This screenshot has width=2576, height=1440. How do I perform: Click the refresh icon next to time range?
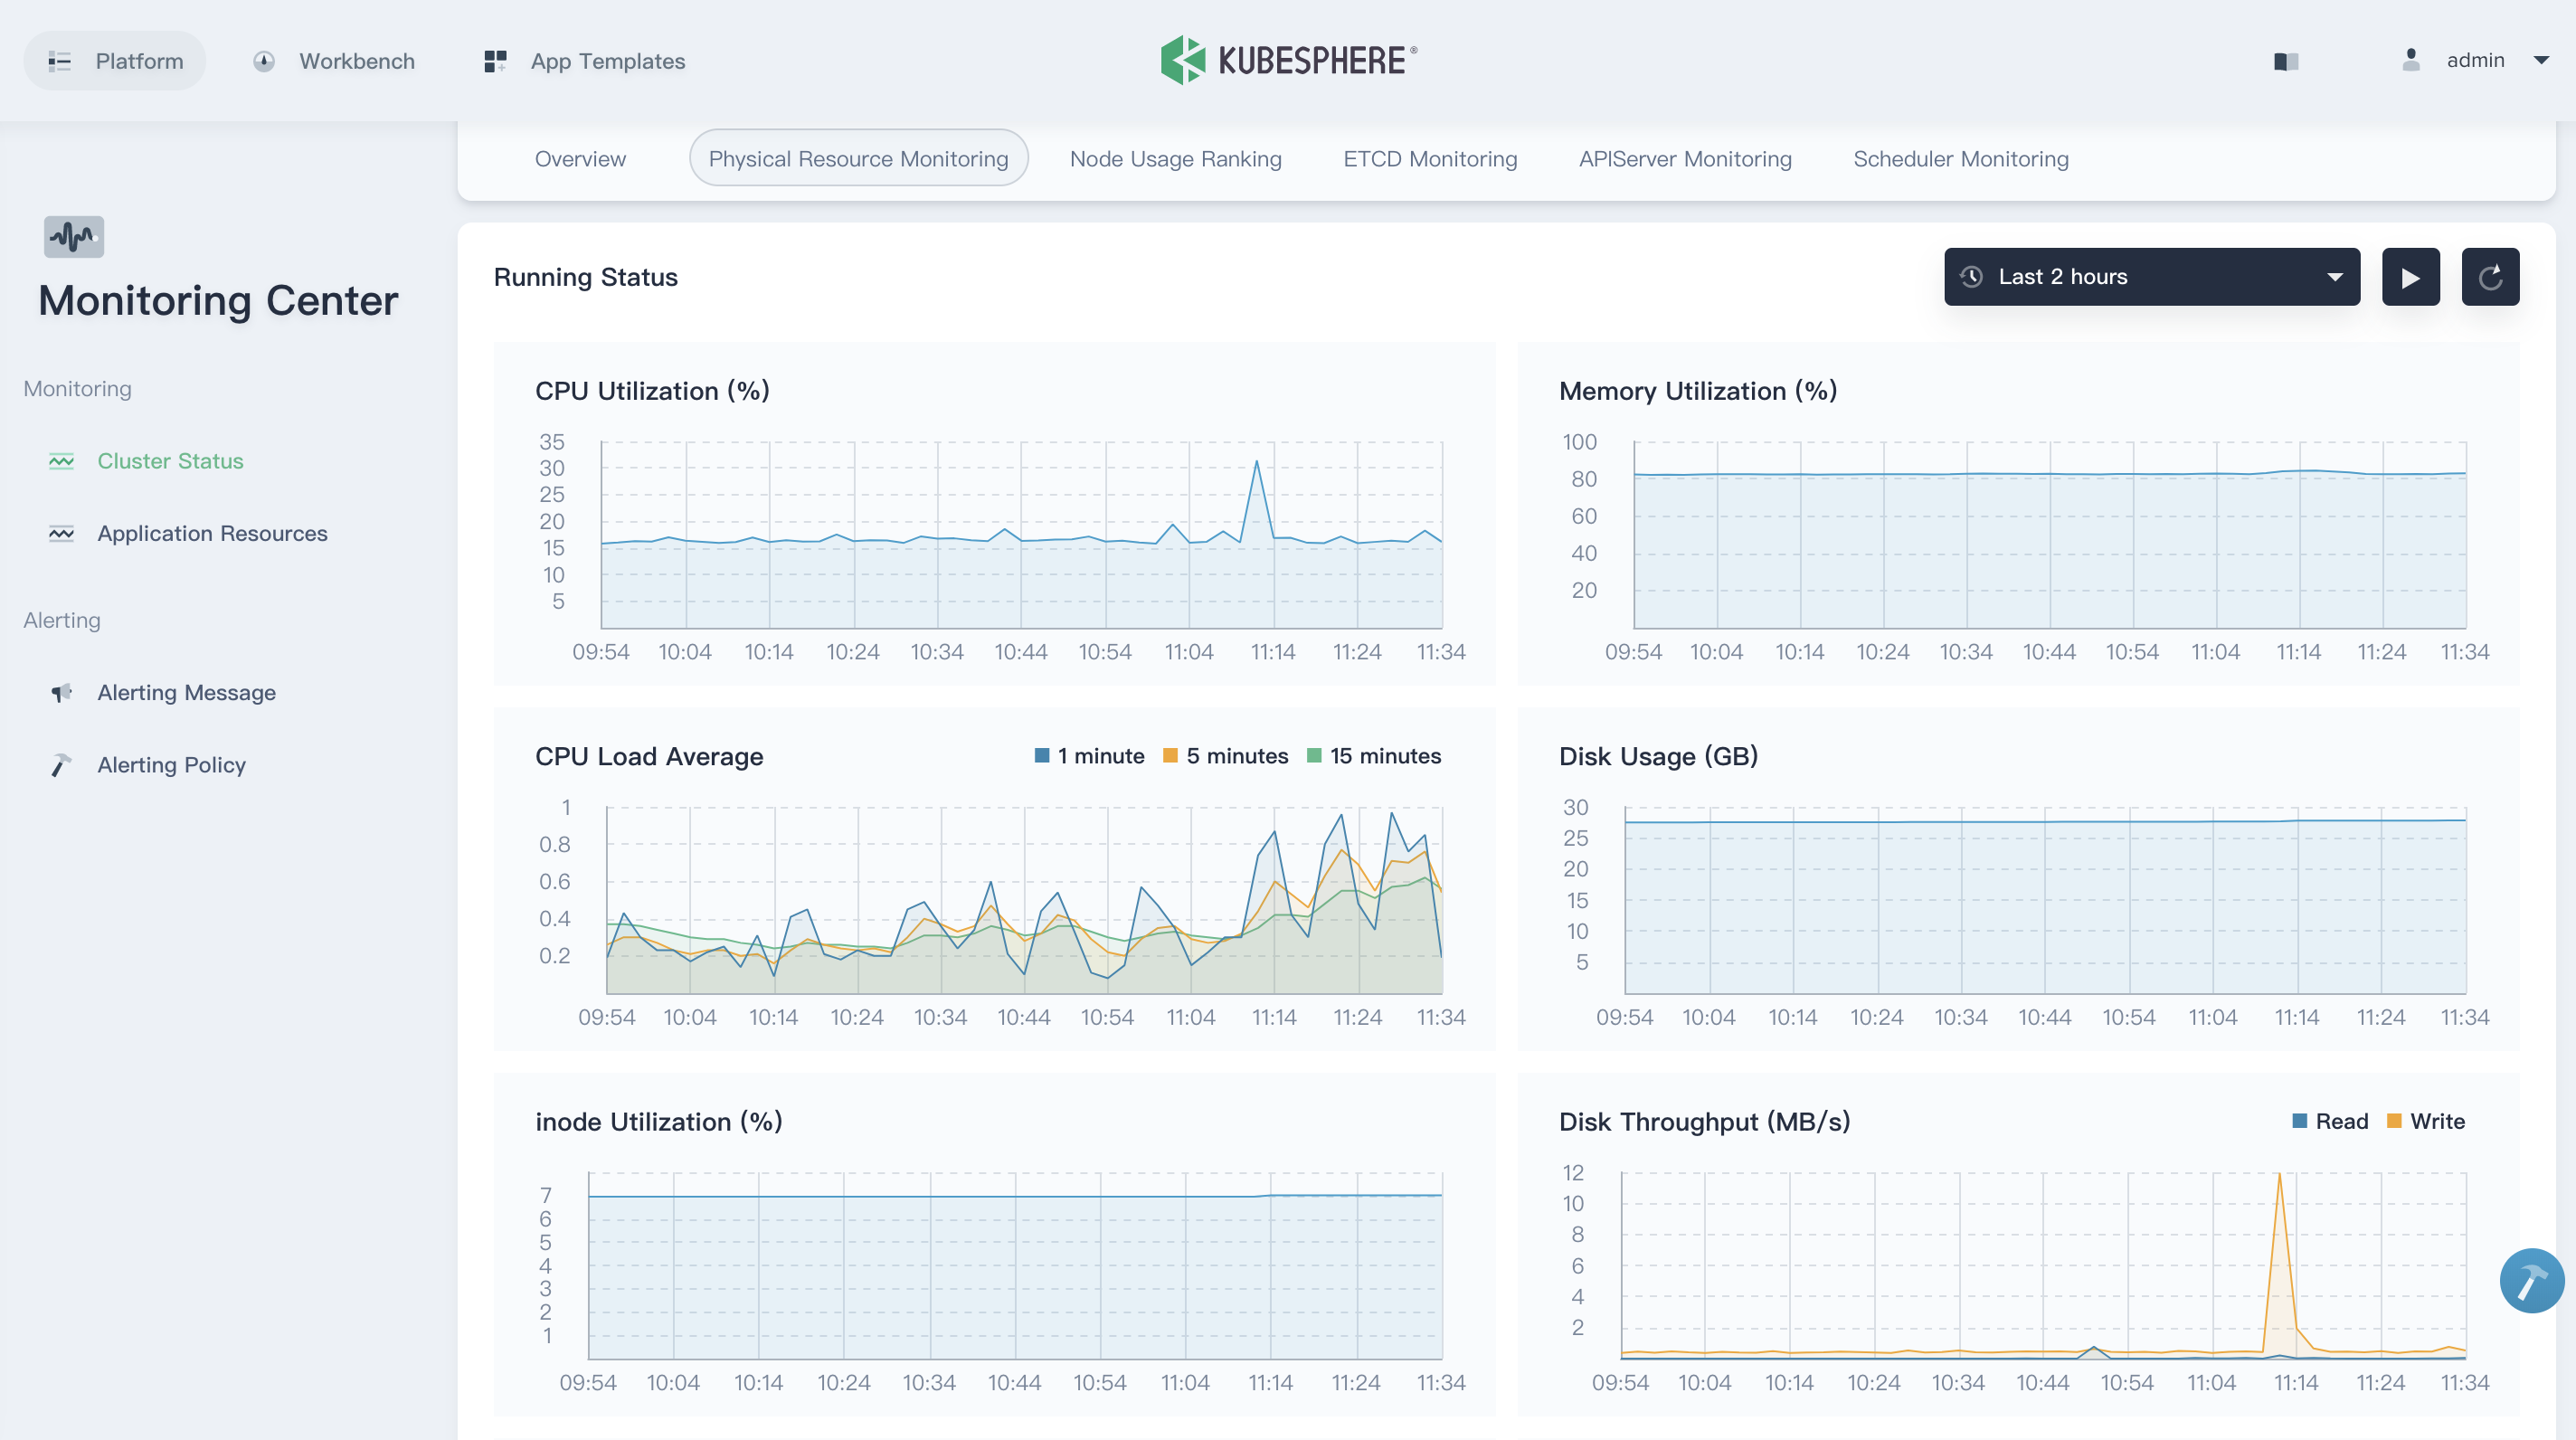point(2490,277)
